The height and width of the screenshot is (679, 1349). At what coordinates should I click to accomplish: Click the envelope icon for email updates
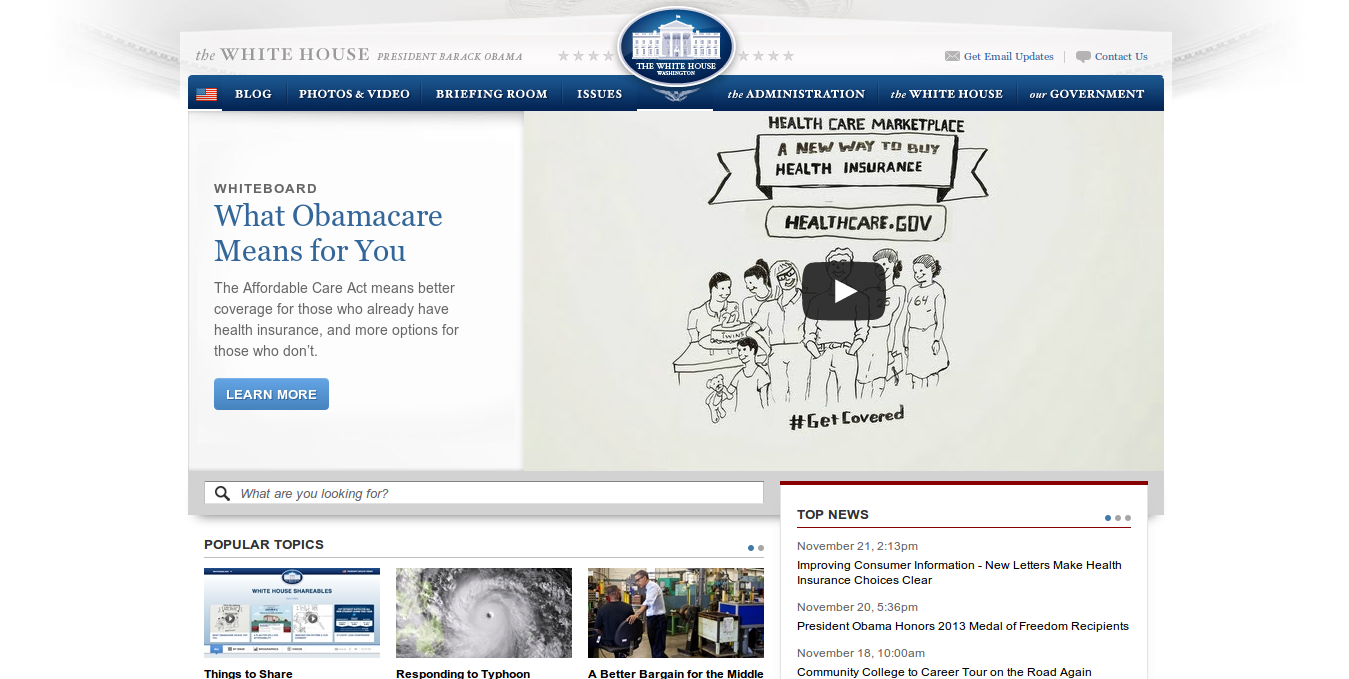(x=952, y=57)
